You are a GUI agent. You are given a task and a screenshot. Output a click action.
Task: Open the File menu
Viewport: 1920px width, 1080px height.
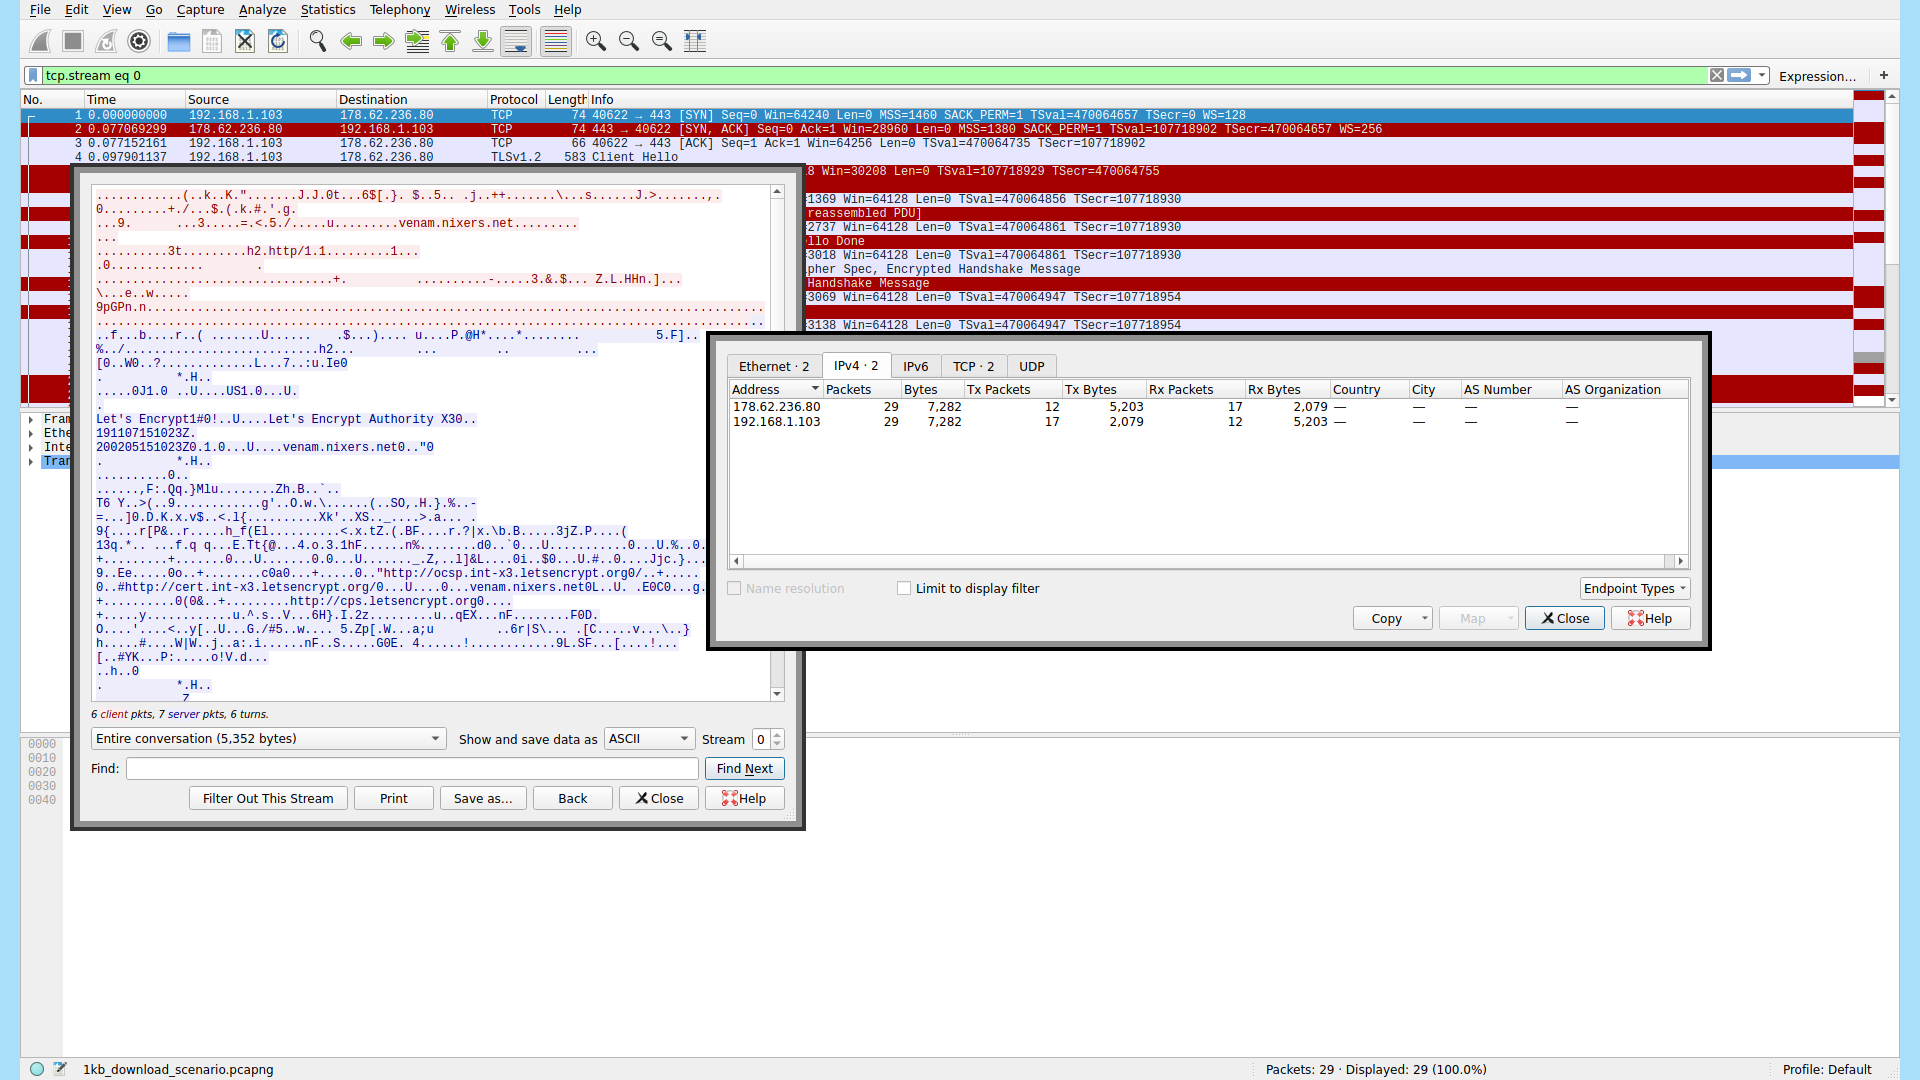(40, 10)
